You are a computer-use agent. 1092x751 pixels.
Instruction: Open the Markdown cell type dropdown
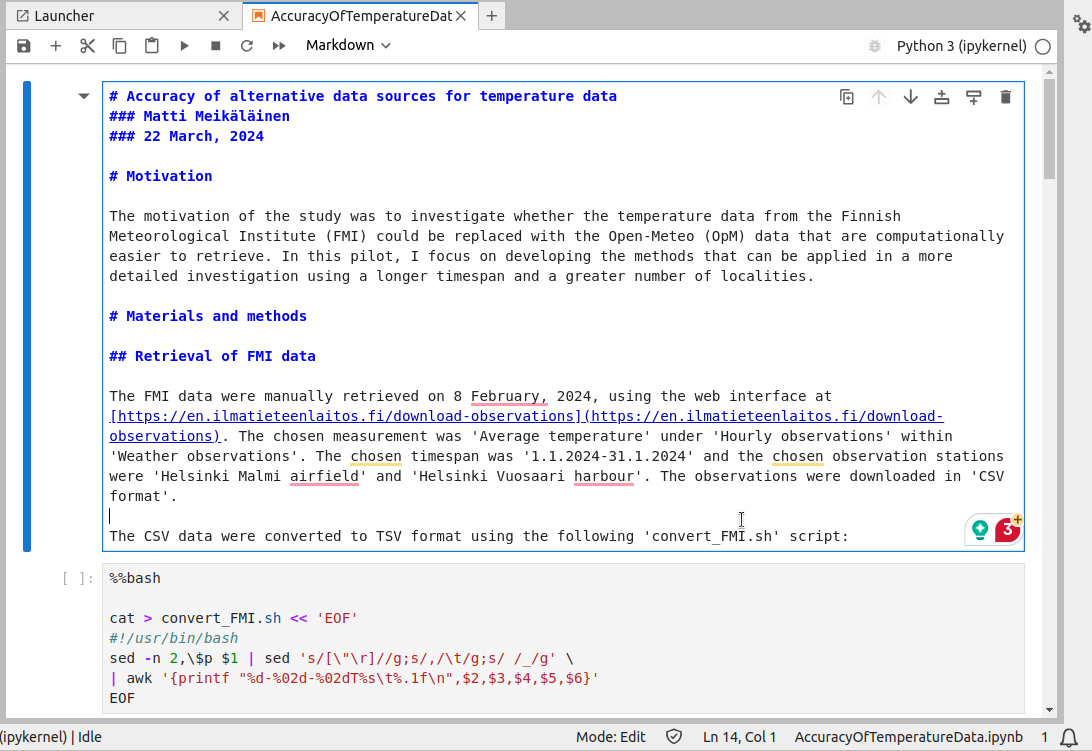(348, 45)
